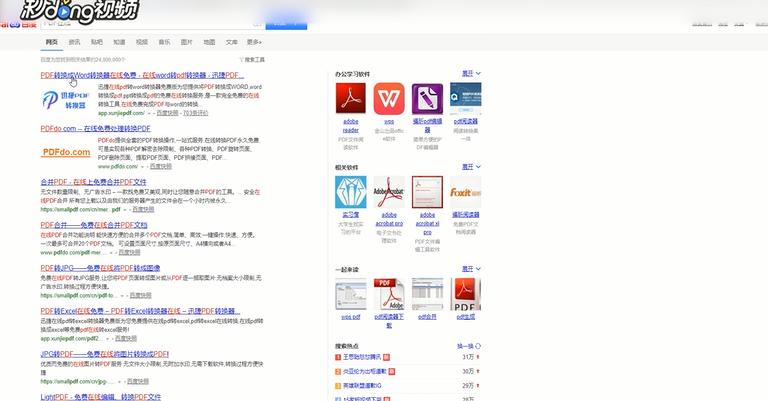Open the first-ranked hot search topic

(362, 357)
